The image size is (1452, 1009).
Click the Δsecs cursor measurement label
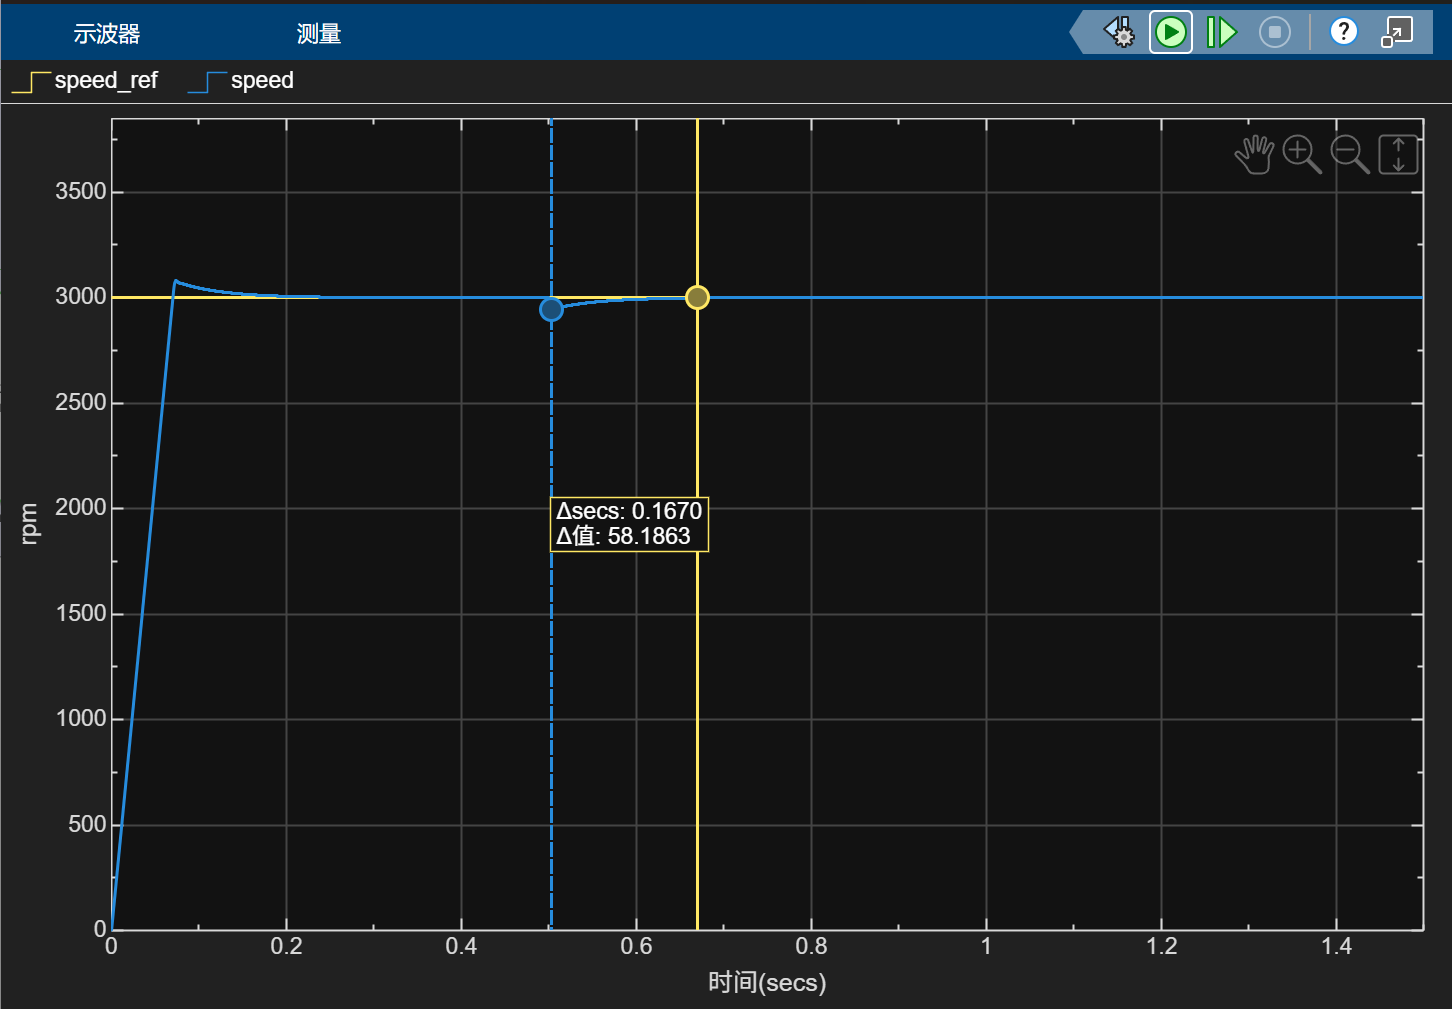[x=629, y=512]
